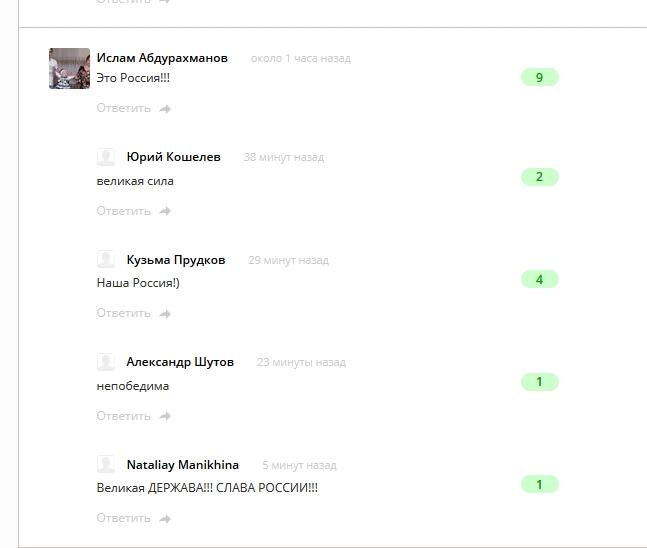Click Ислам Абдурахманов's profile photo thumbnail
Screen dimensions: 647x548
tap(69, 68)
